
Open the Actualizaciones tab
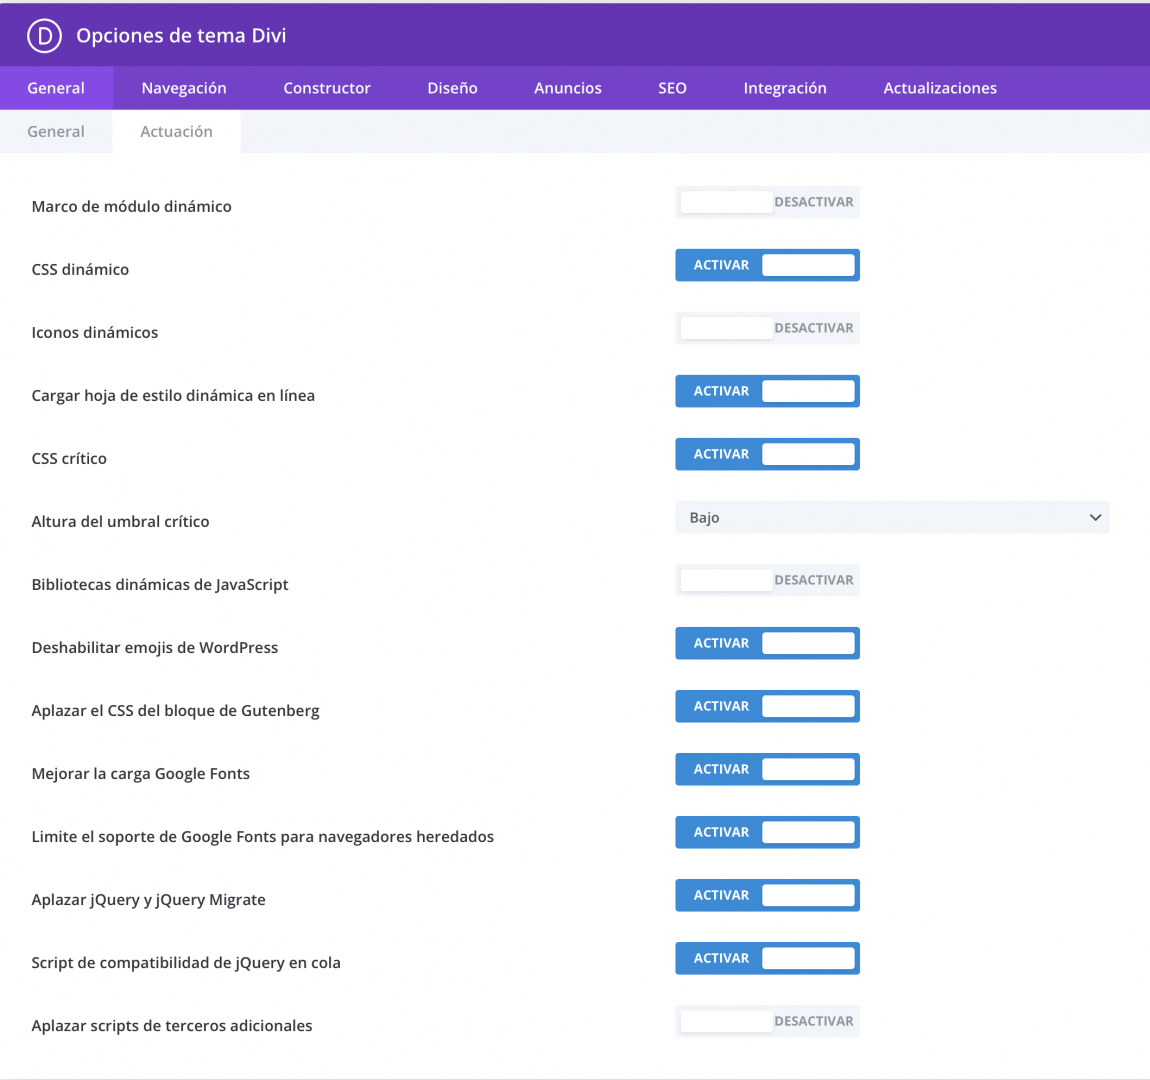(x=940, y=88)
